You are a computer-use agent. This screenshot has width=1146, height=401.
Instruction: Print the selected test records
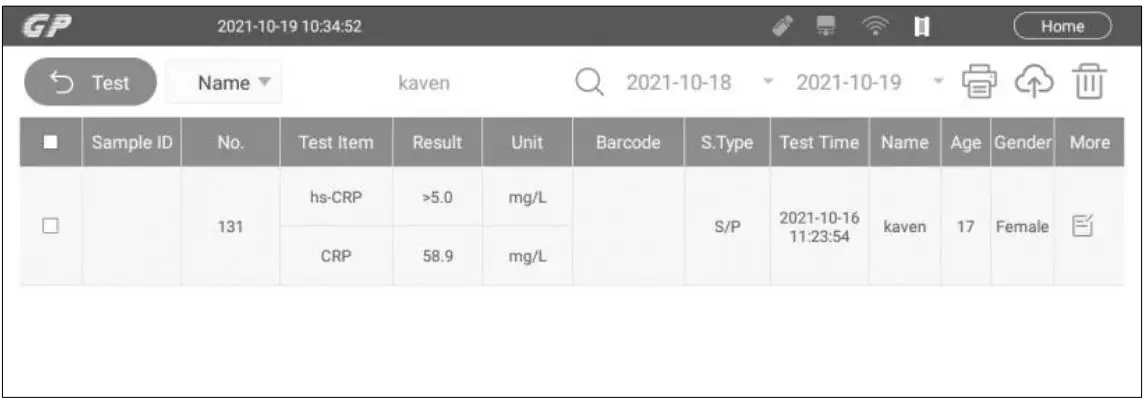[x=980, y=83]
